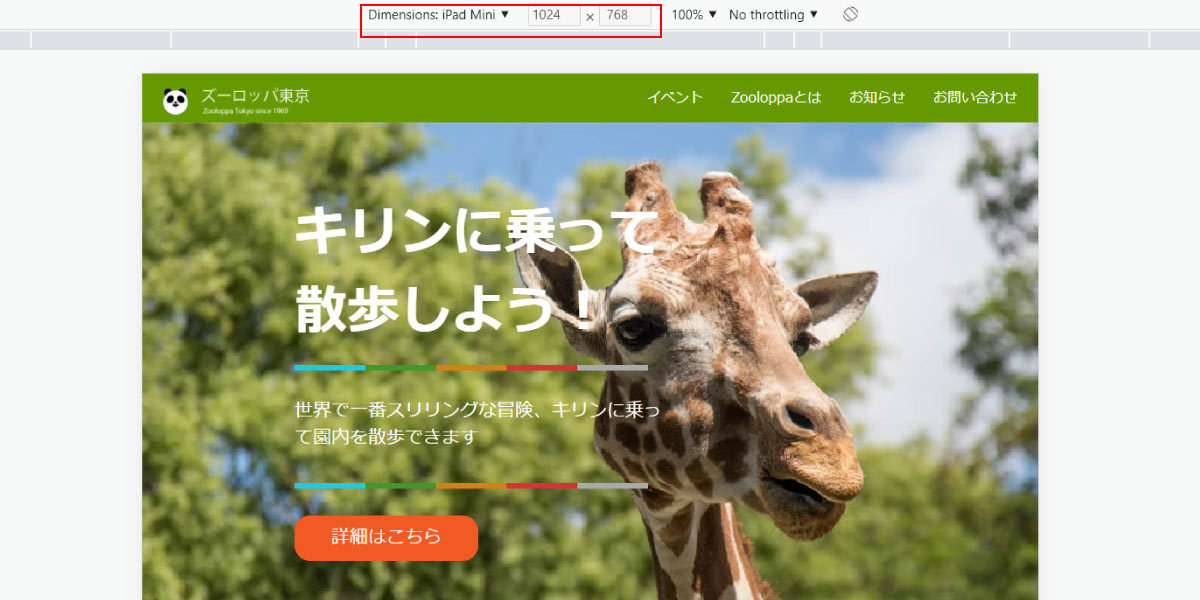The image size is (1200, 600).
Task: Click the panda logo icon
Action: (x=176, y=100)
